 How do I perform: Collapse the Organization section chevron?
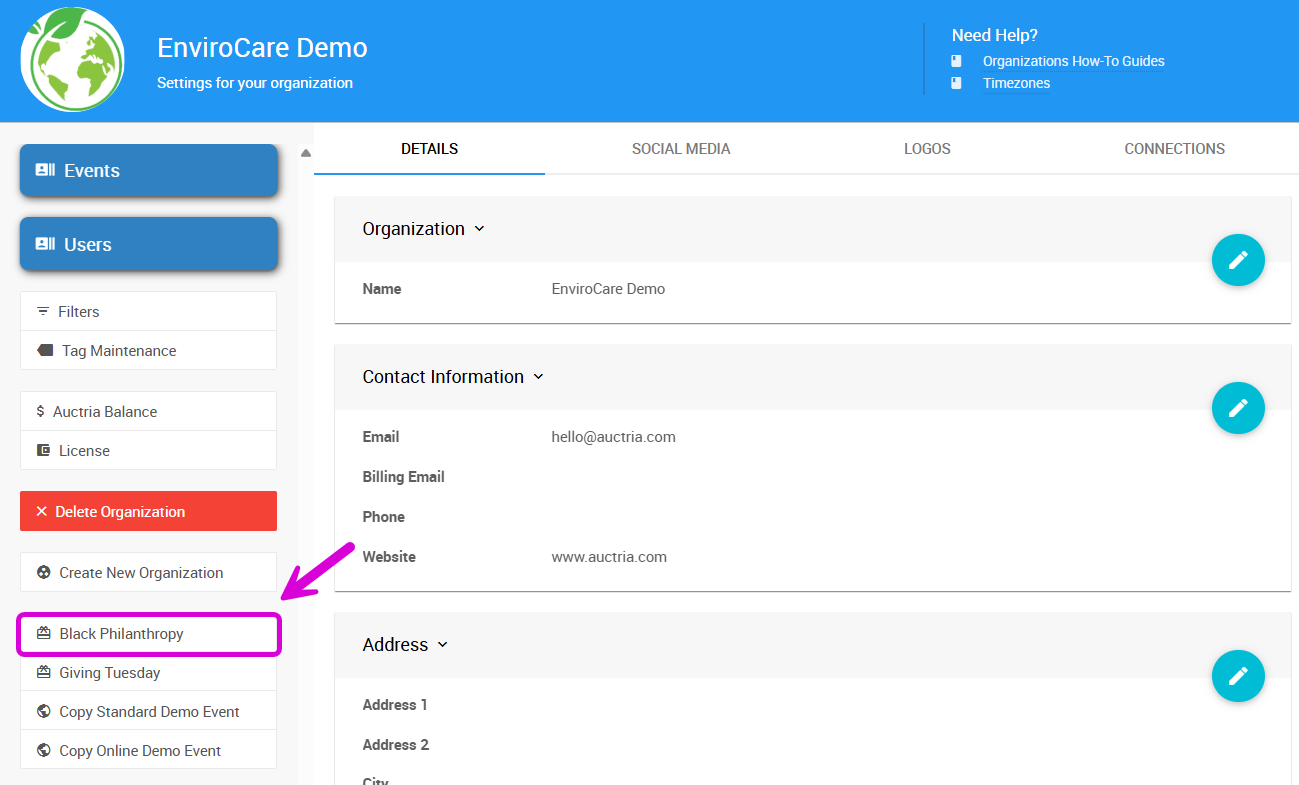pyautogui.click(x=479, y=229)
